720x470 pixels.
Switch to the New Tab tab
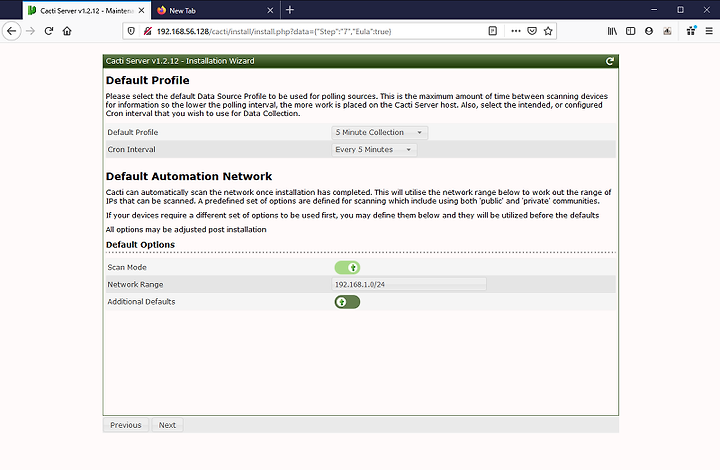[x=214, y=10]
